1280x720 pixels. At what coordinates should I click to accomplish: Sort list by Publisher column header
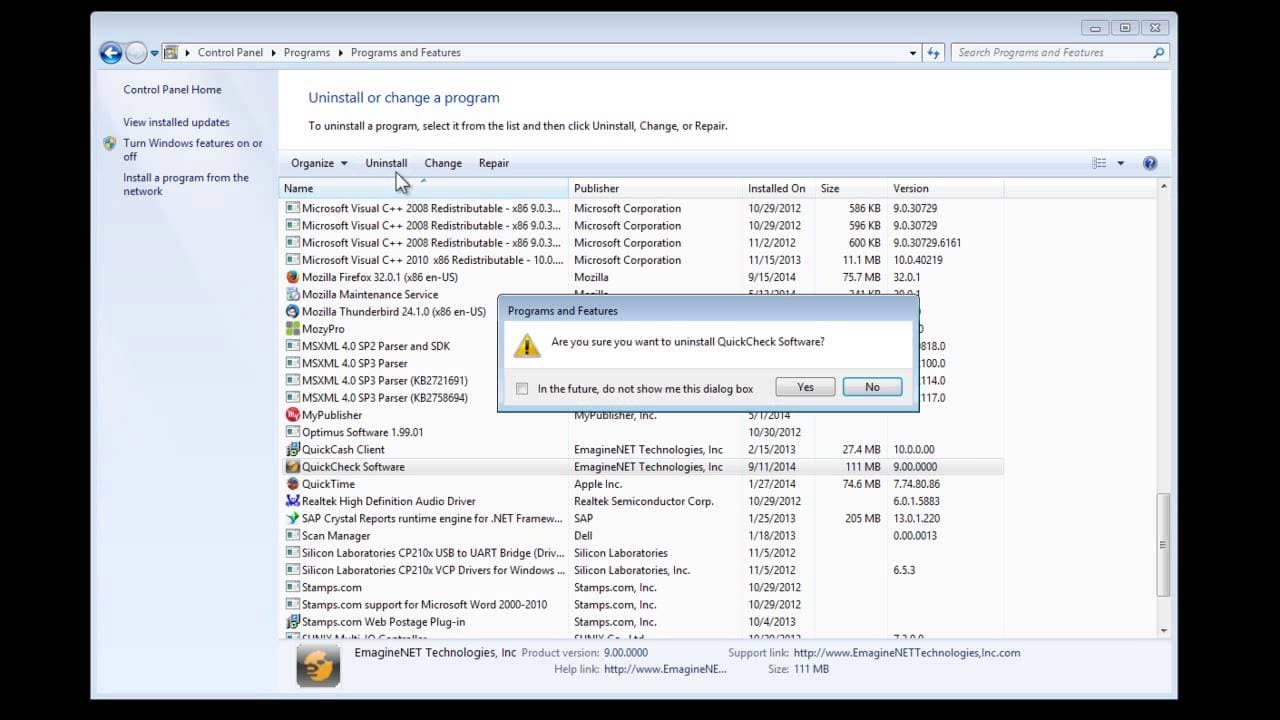656,188
